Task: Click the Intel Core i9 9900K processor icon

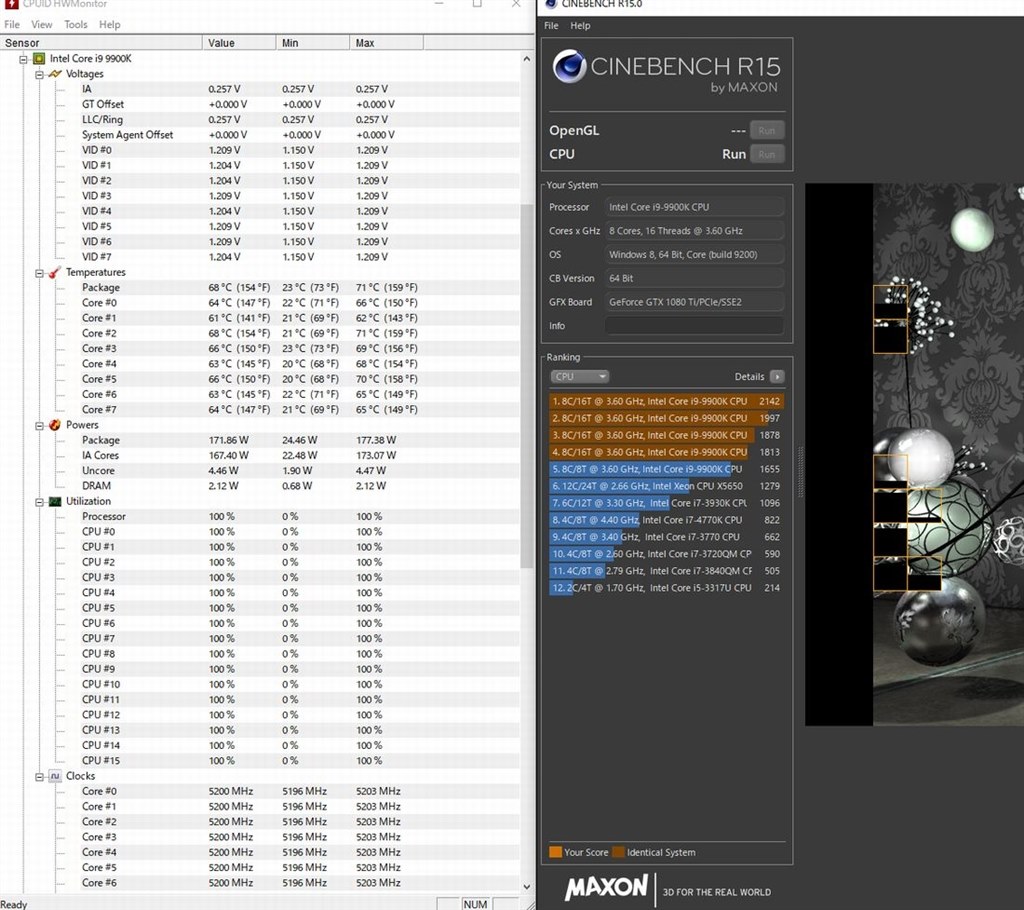Action: [x=37, y=58]
